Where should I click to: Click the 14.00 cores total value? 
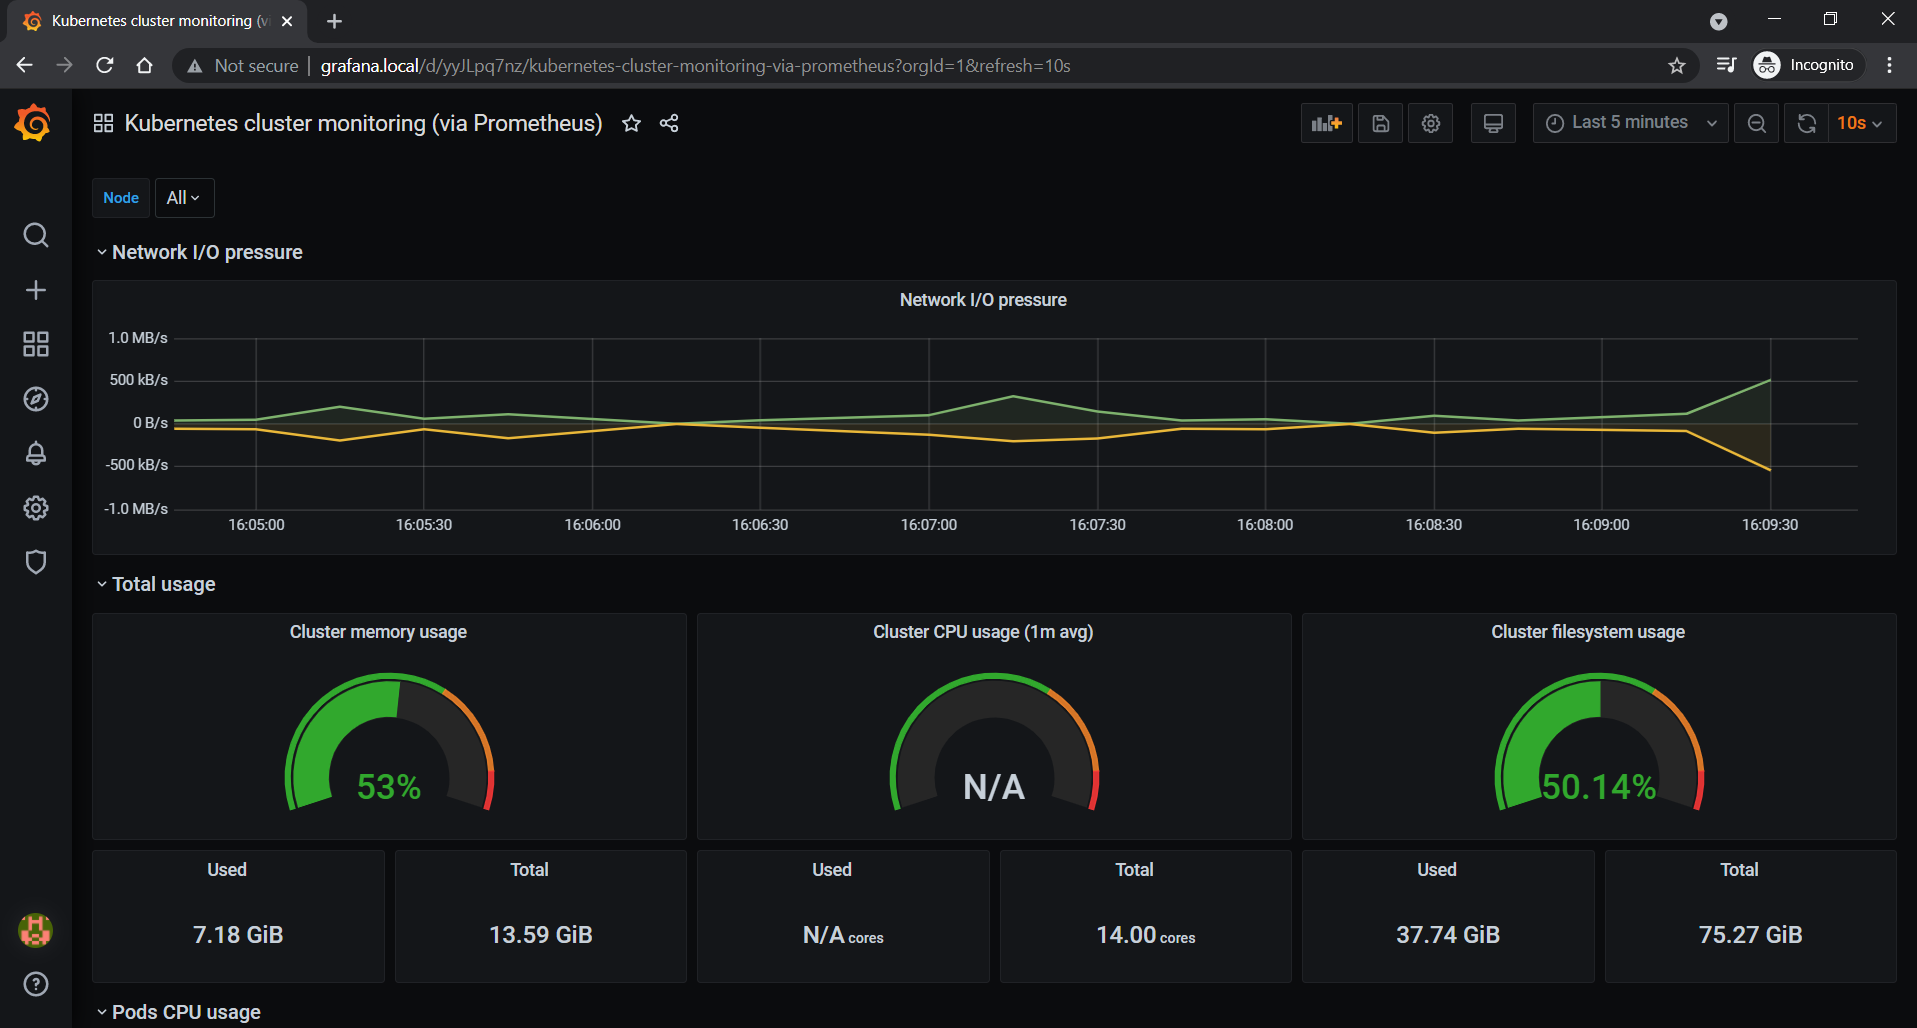point(1146,935)
